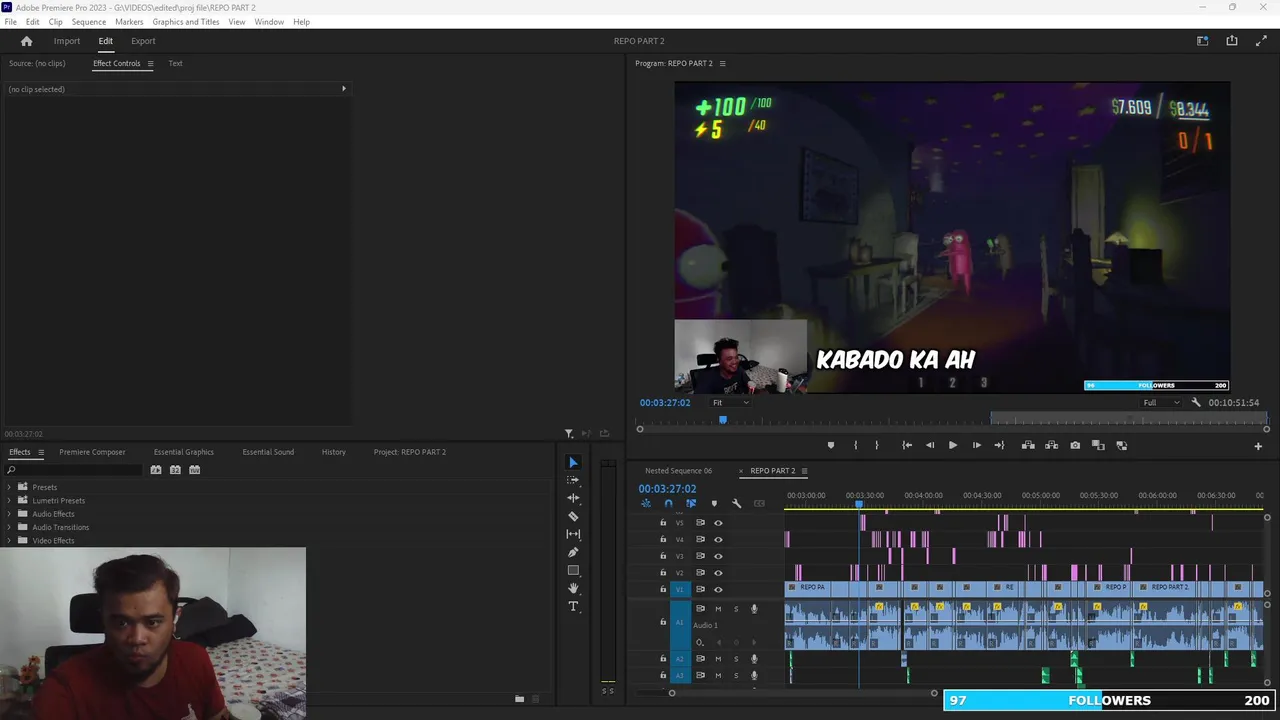The height and width of the screenshot is (720, 1280).
Task: Click the Workspaces icon at top right
Action: pos(1203,41)
